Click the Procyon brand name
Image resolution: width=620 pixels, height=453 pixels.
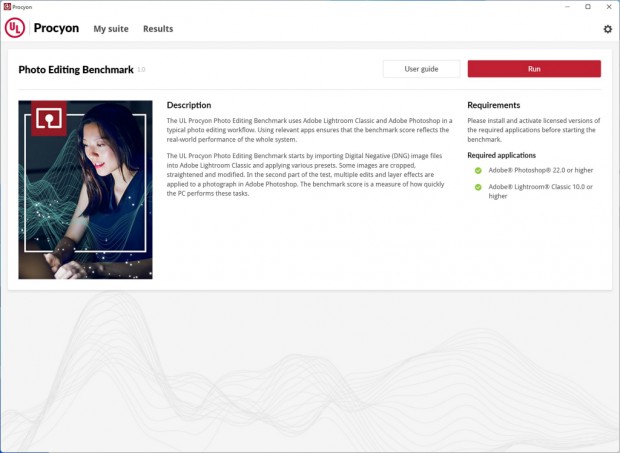point(56,28)
